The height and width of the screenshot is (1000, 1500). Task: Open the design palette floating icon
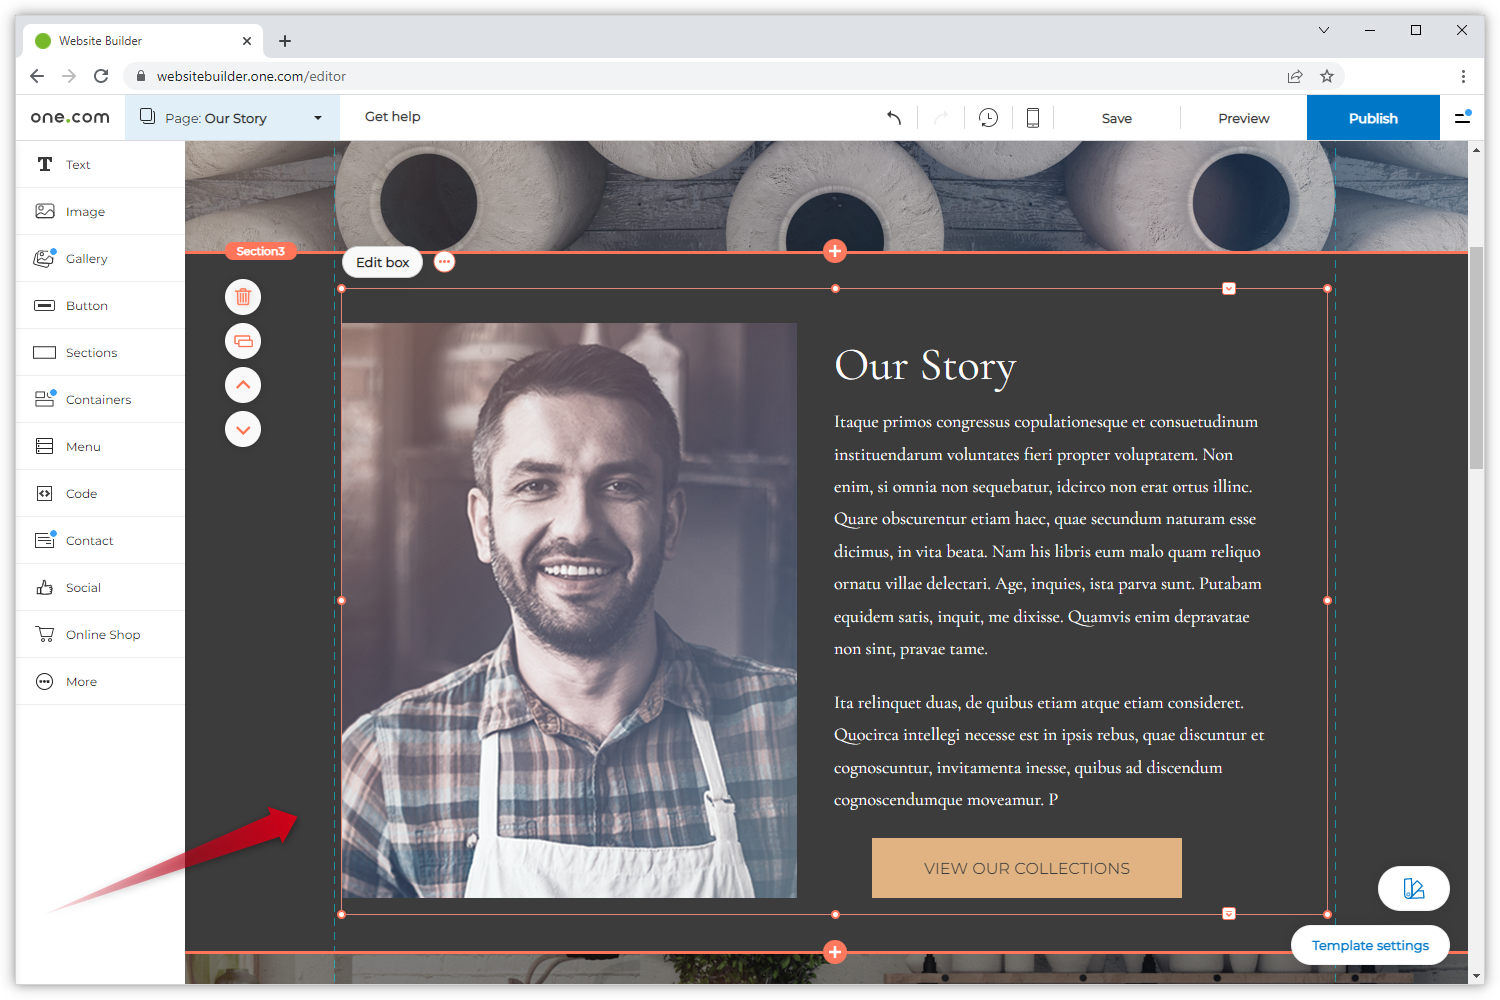pos(1413,888)
